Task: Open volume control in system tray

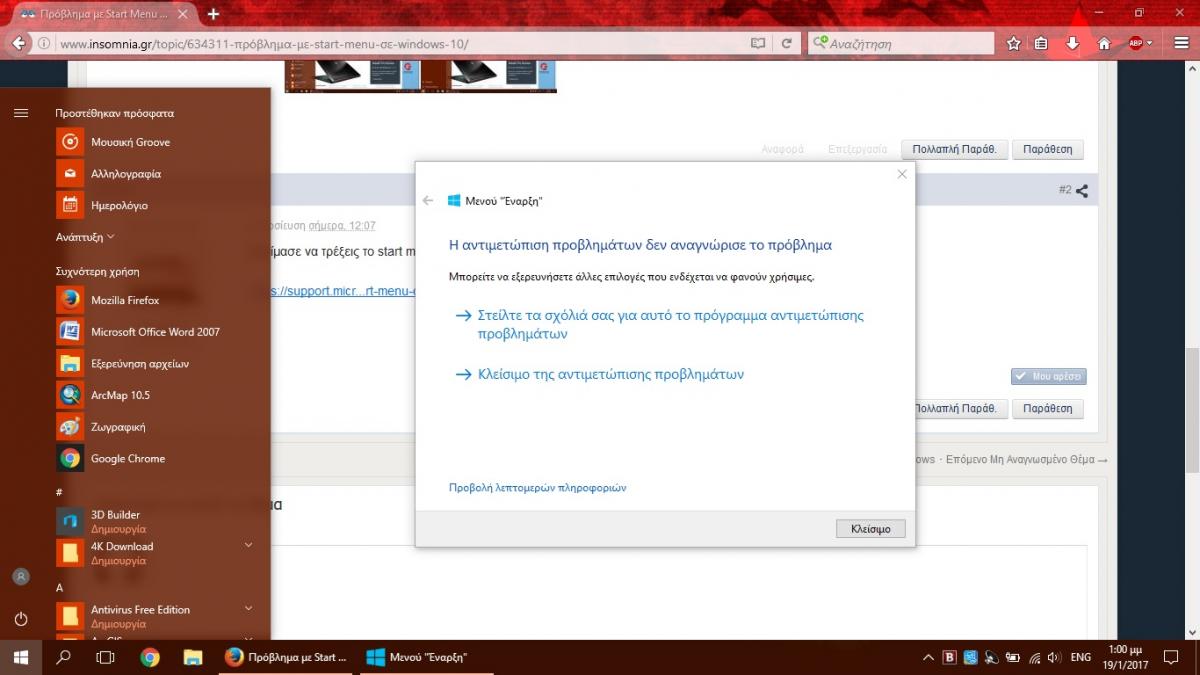Action: 1053,657
